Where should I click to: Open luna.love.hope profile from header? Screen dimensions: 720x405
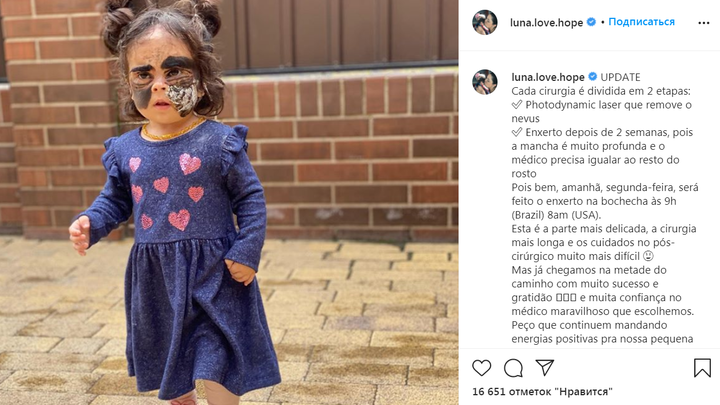(x=546, y=22)
